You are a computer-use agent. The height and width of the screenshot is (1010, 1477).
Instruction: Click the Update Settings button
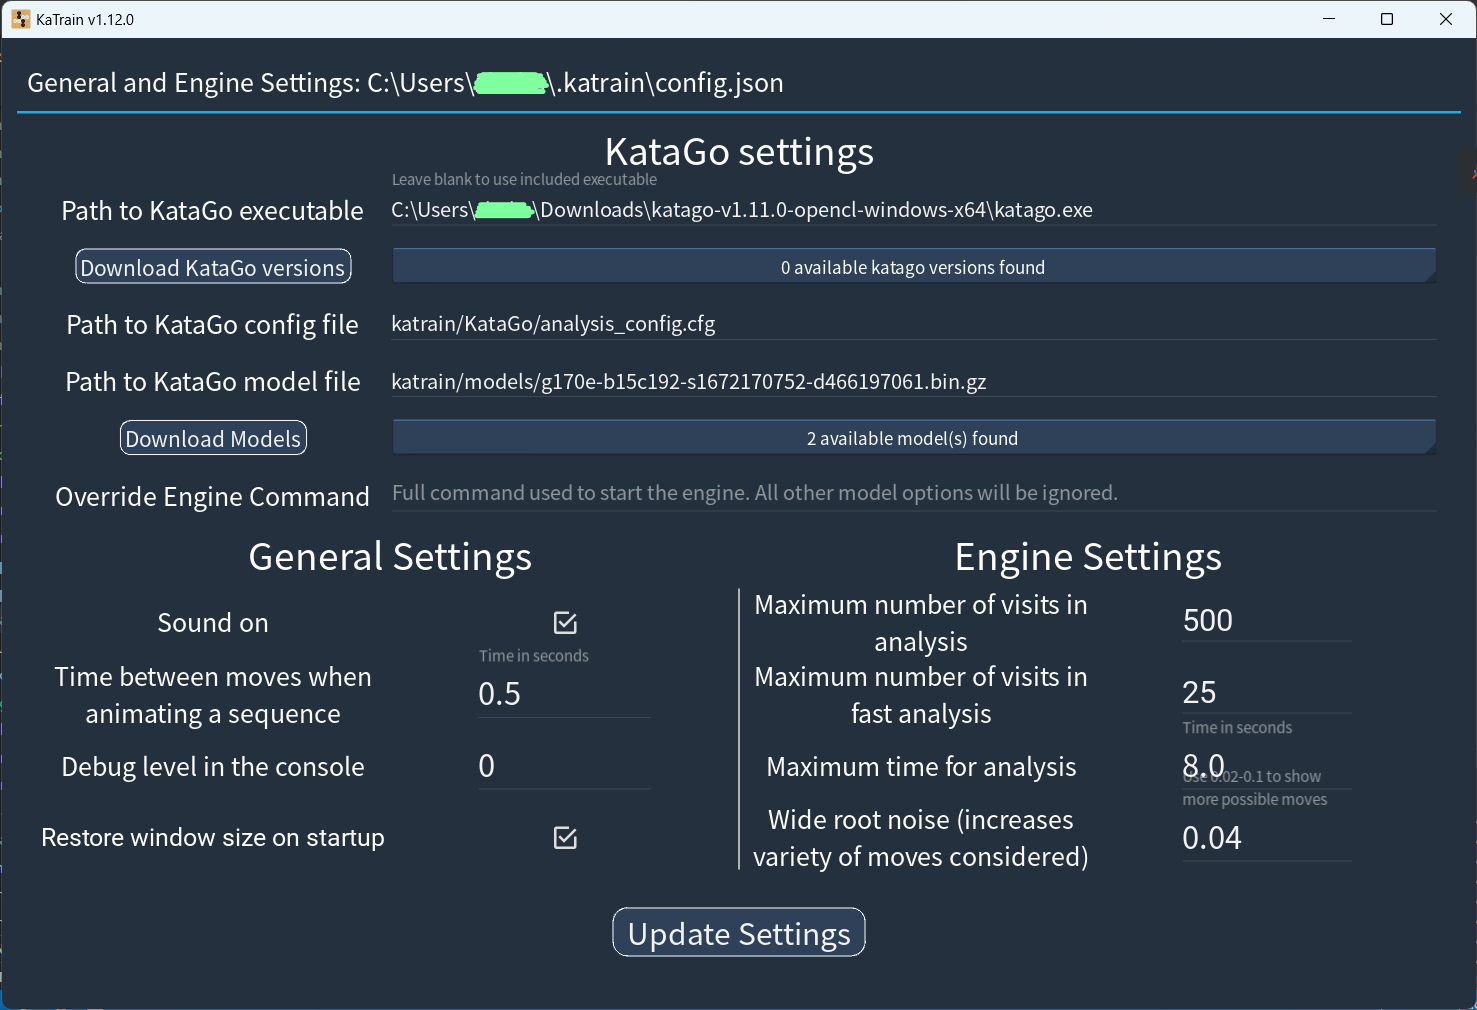tap(739, 933)
